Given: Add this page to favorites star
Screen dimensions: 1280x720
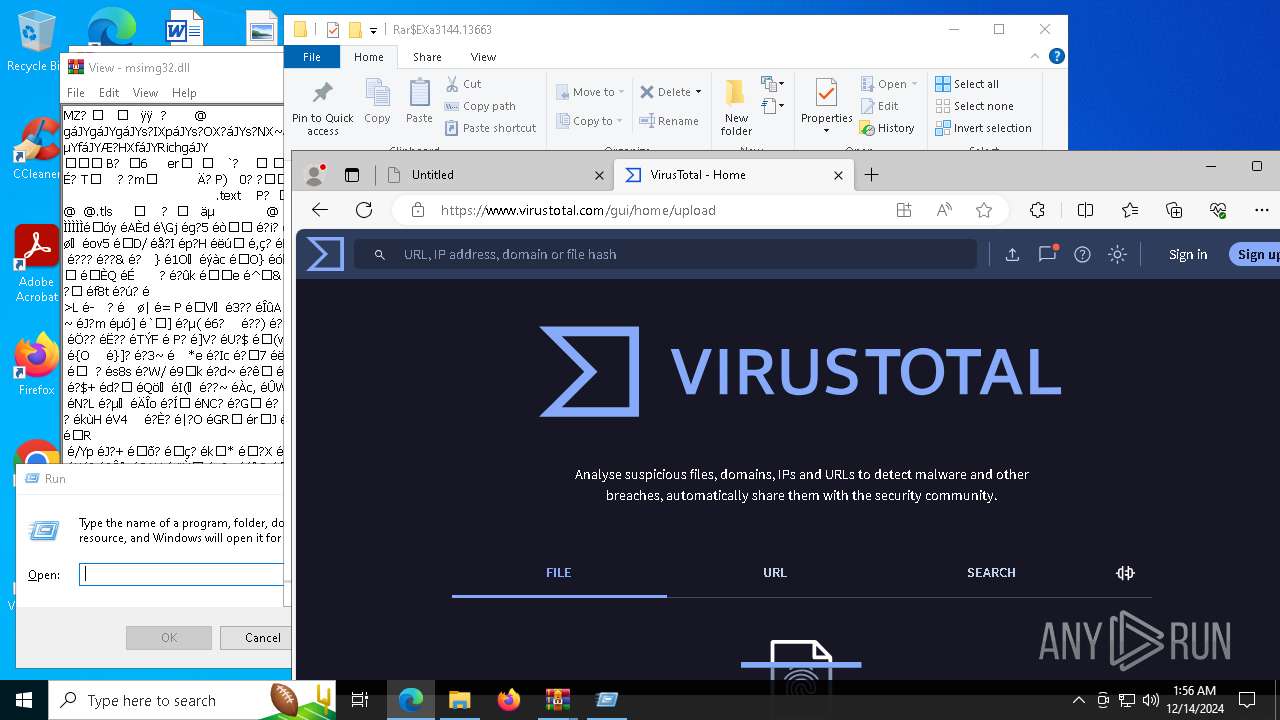Looking at the screenshot, I should point(984,210).
